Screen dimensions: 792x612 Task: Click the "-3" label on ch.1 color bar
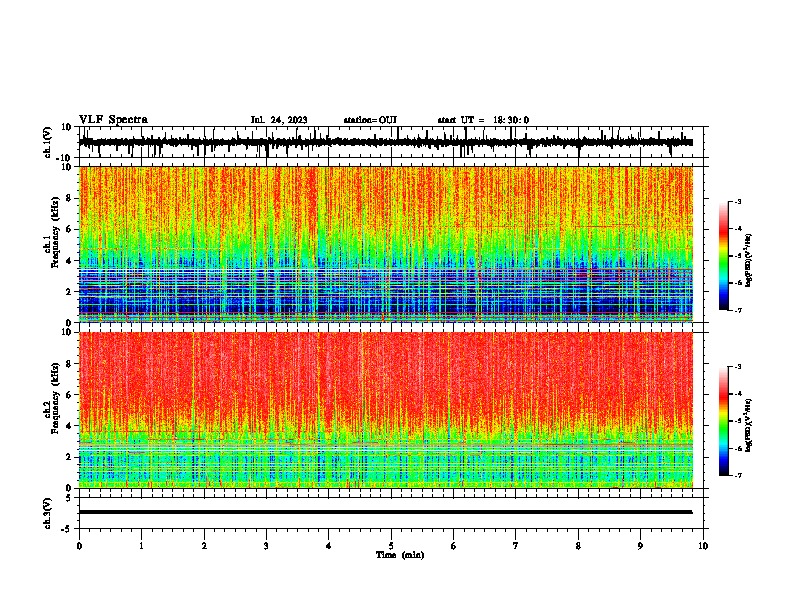[x=737, y=201]
